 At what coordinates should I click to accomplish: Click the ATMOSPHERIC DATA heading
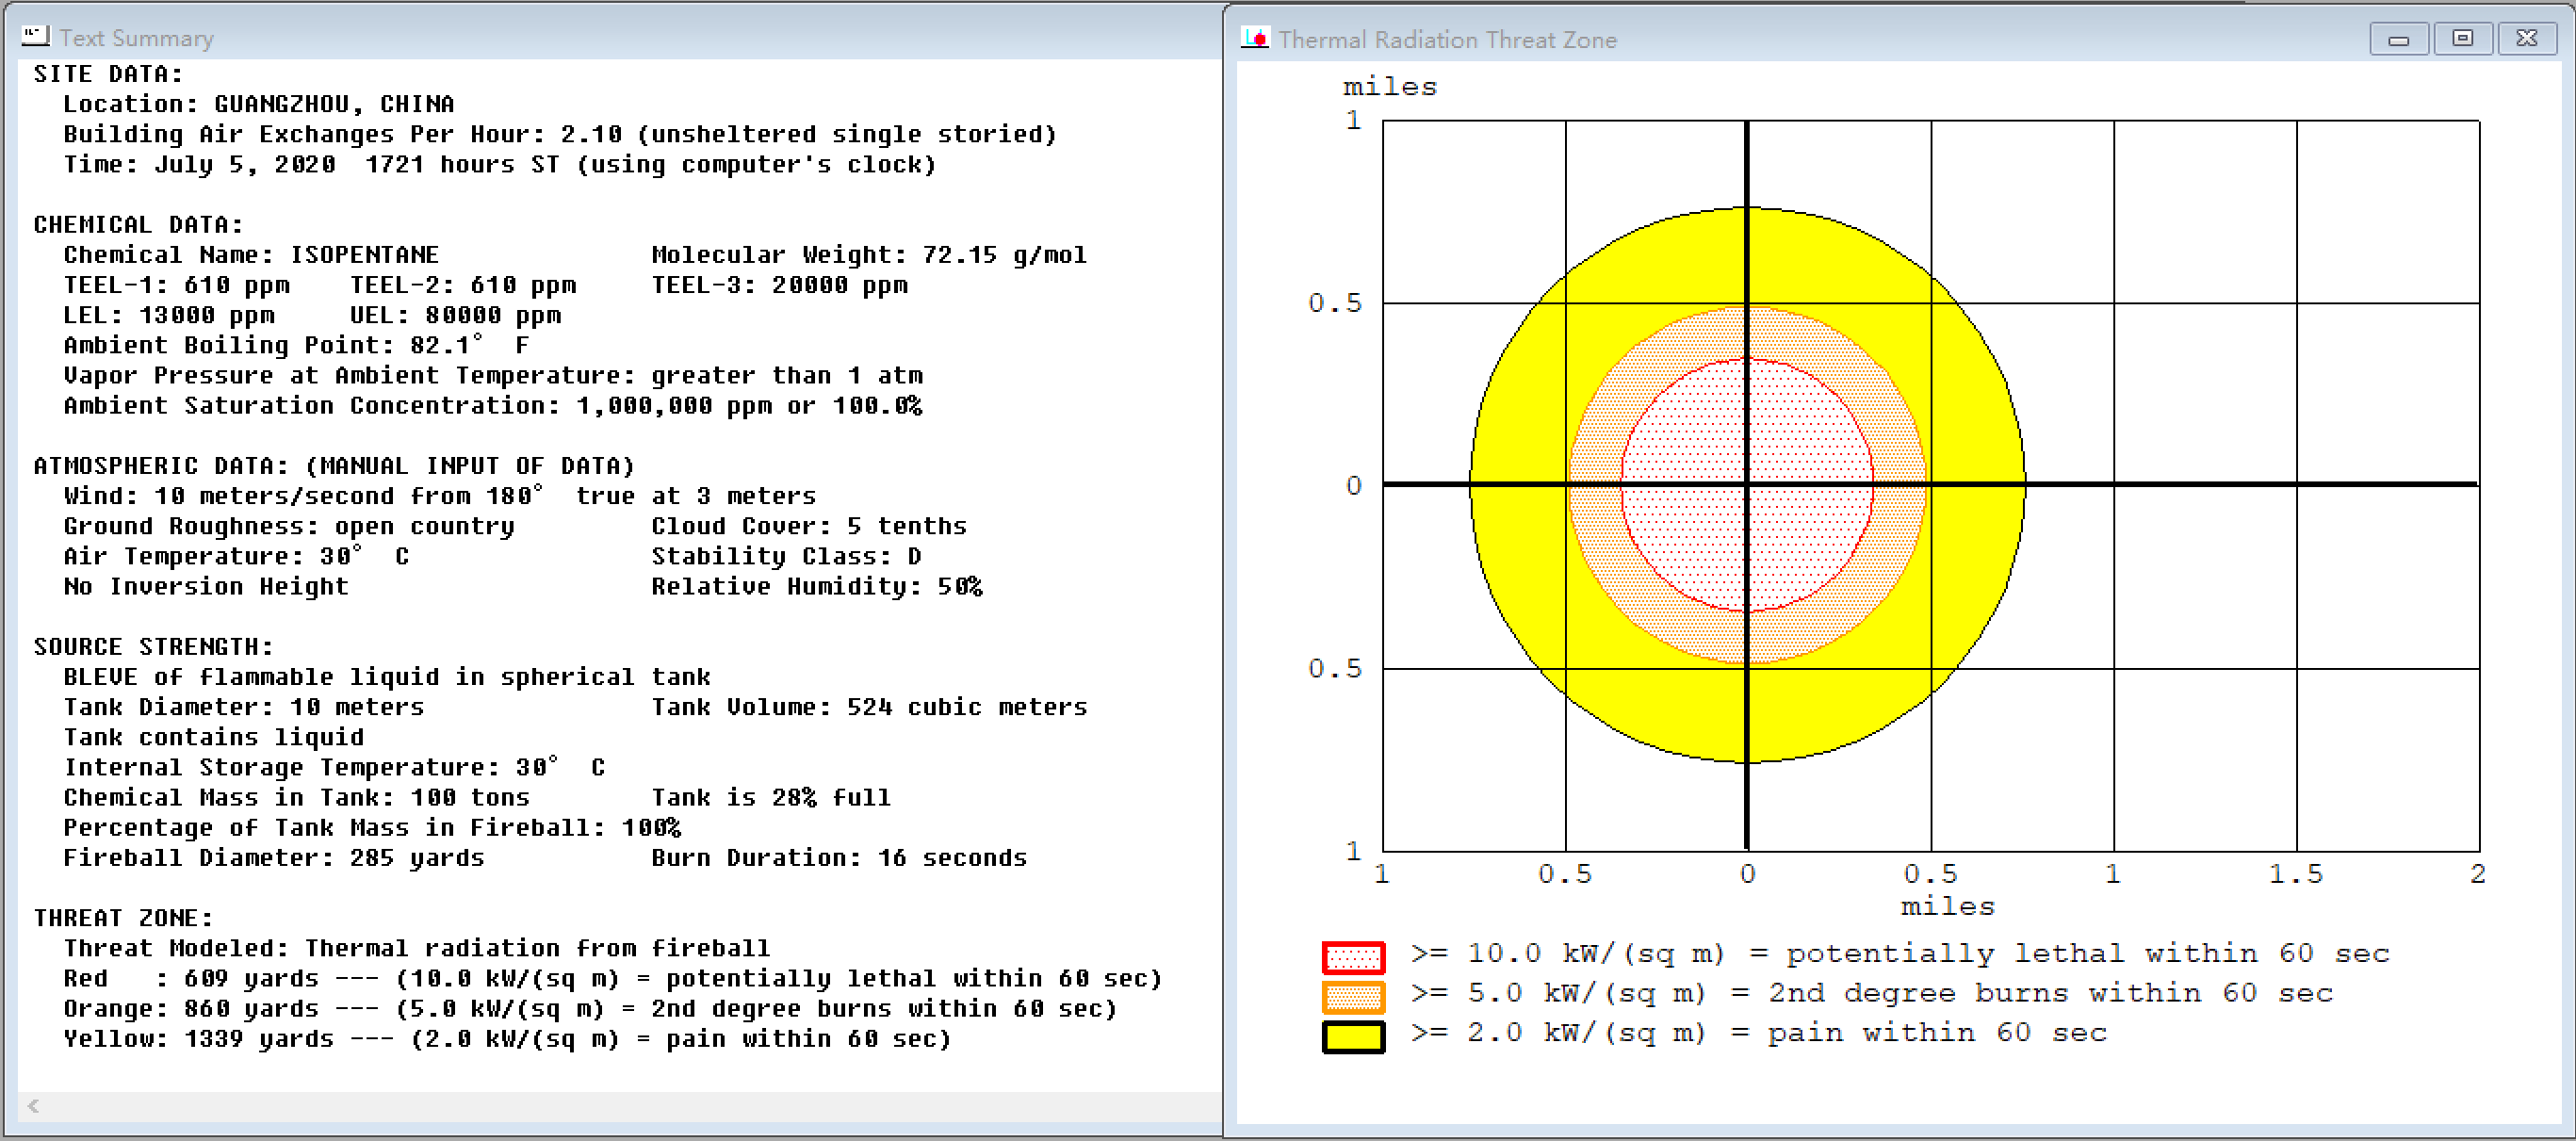point(333,466)
